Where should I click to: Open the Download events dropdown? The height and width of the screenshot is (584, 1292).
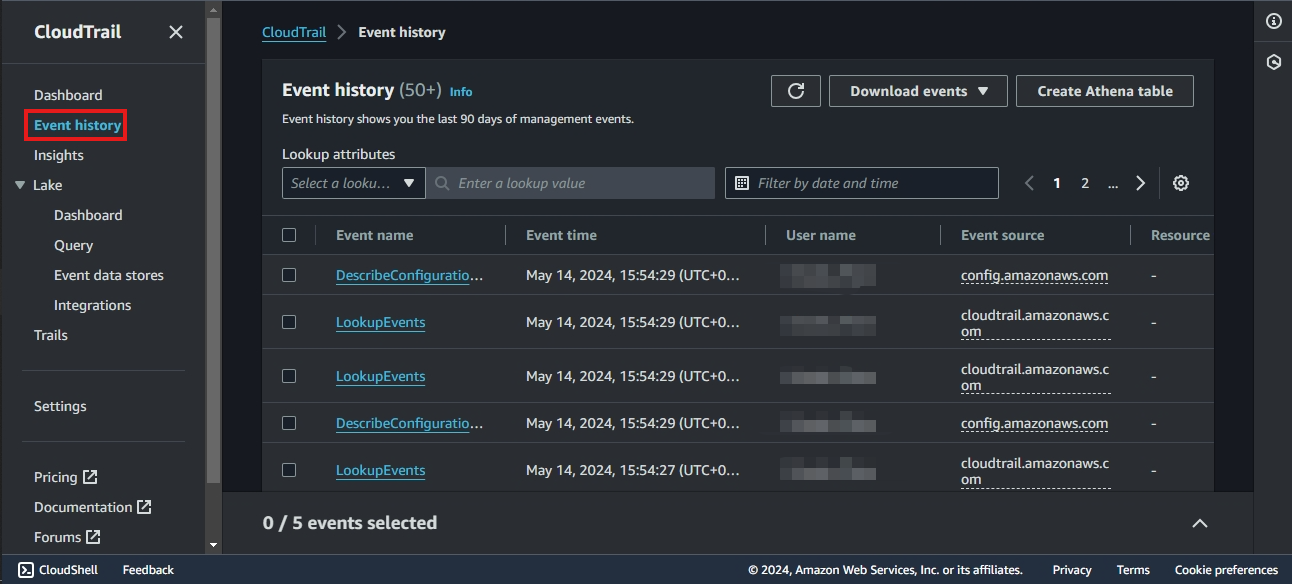(x=918, y=91)
